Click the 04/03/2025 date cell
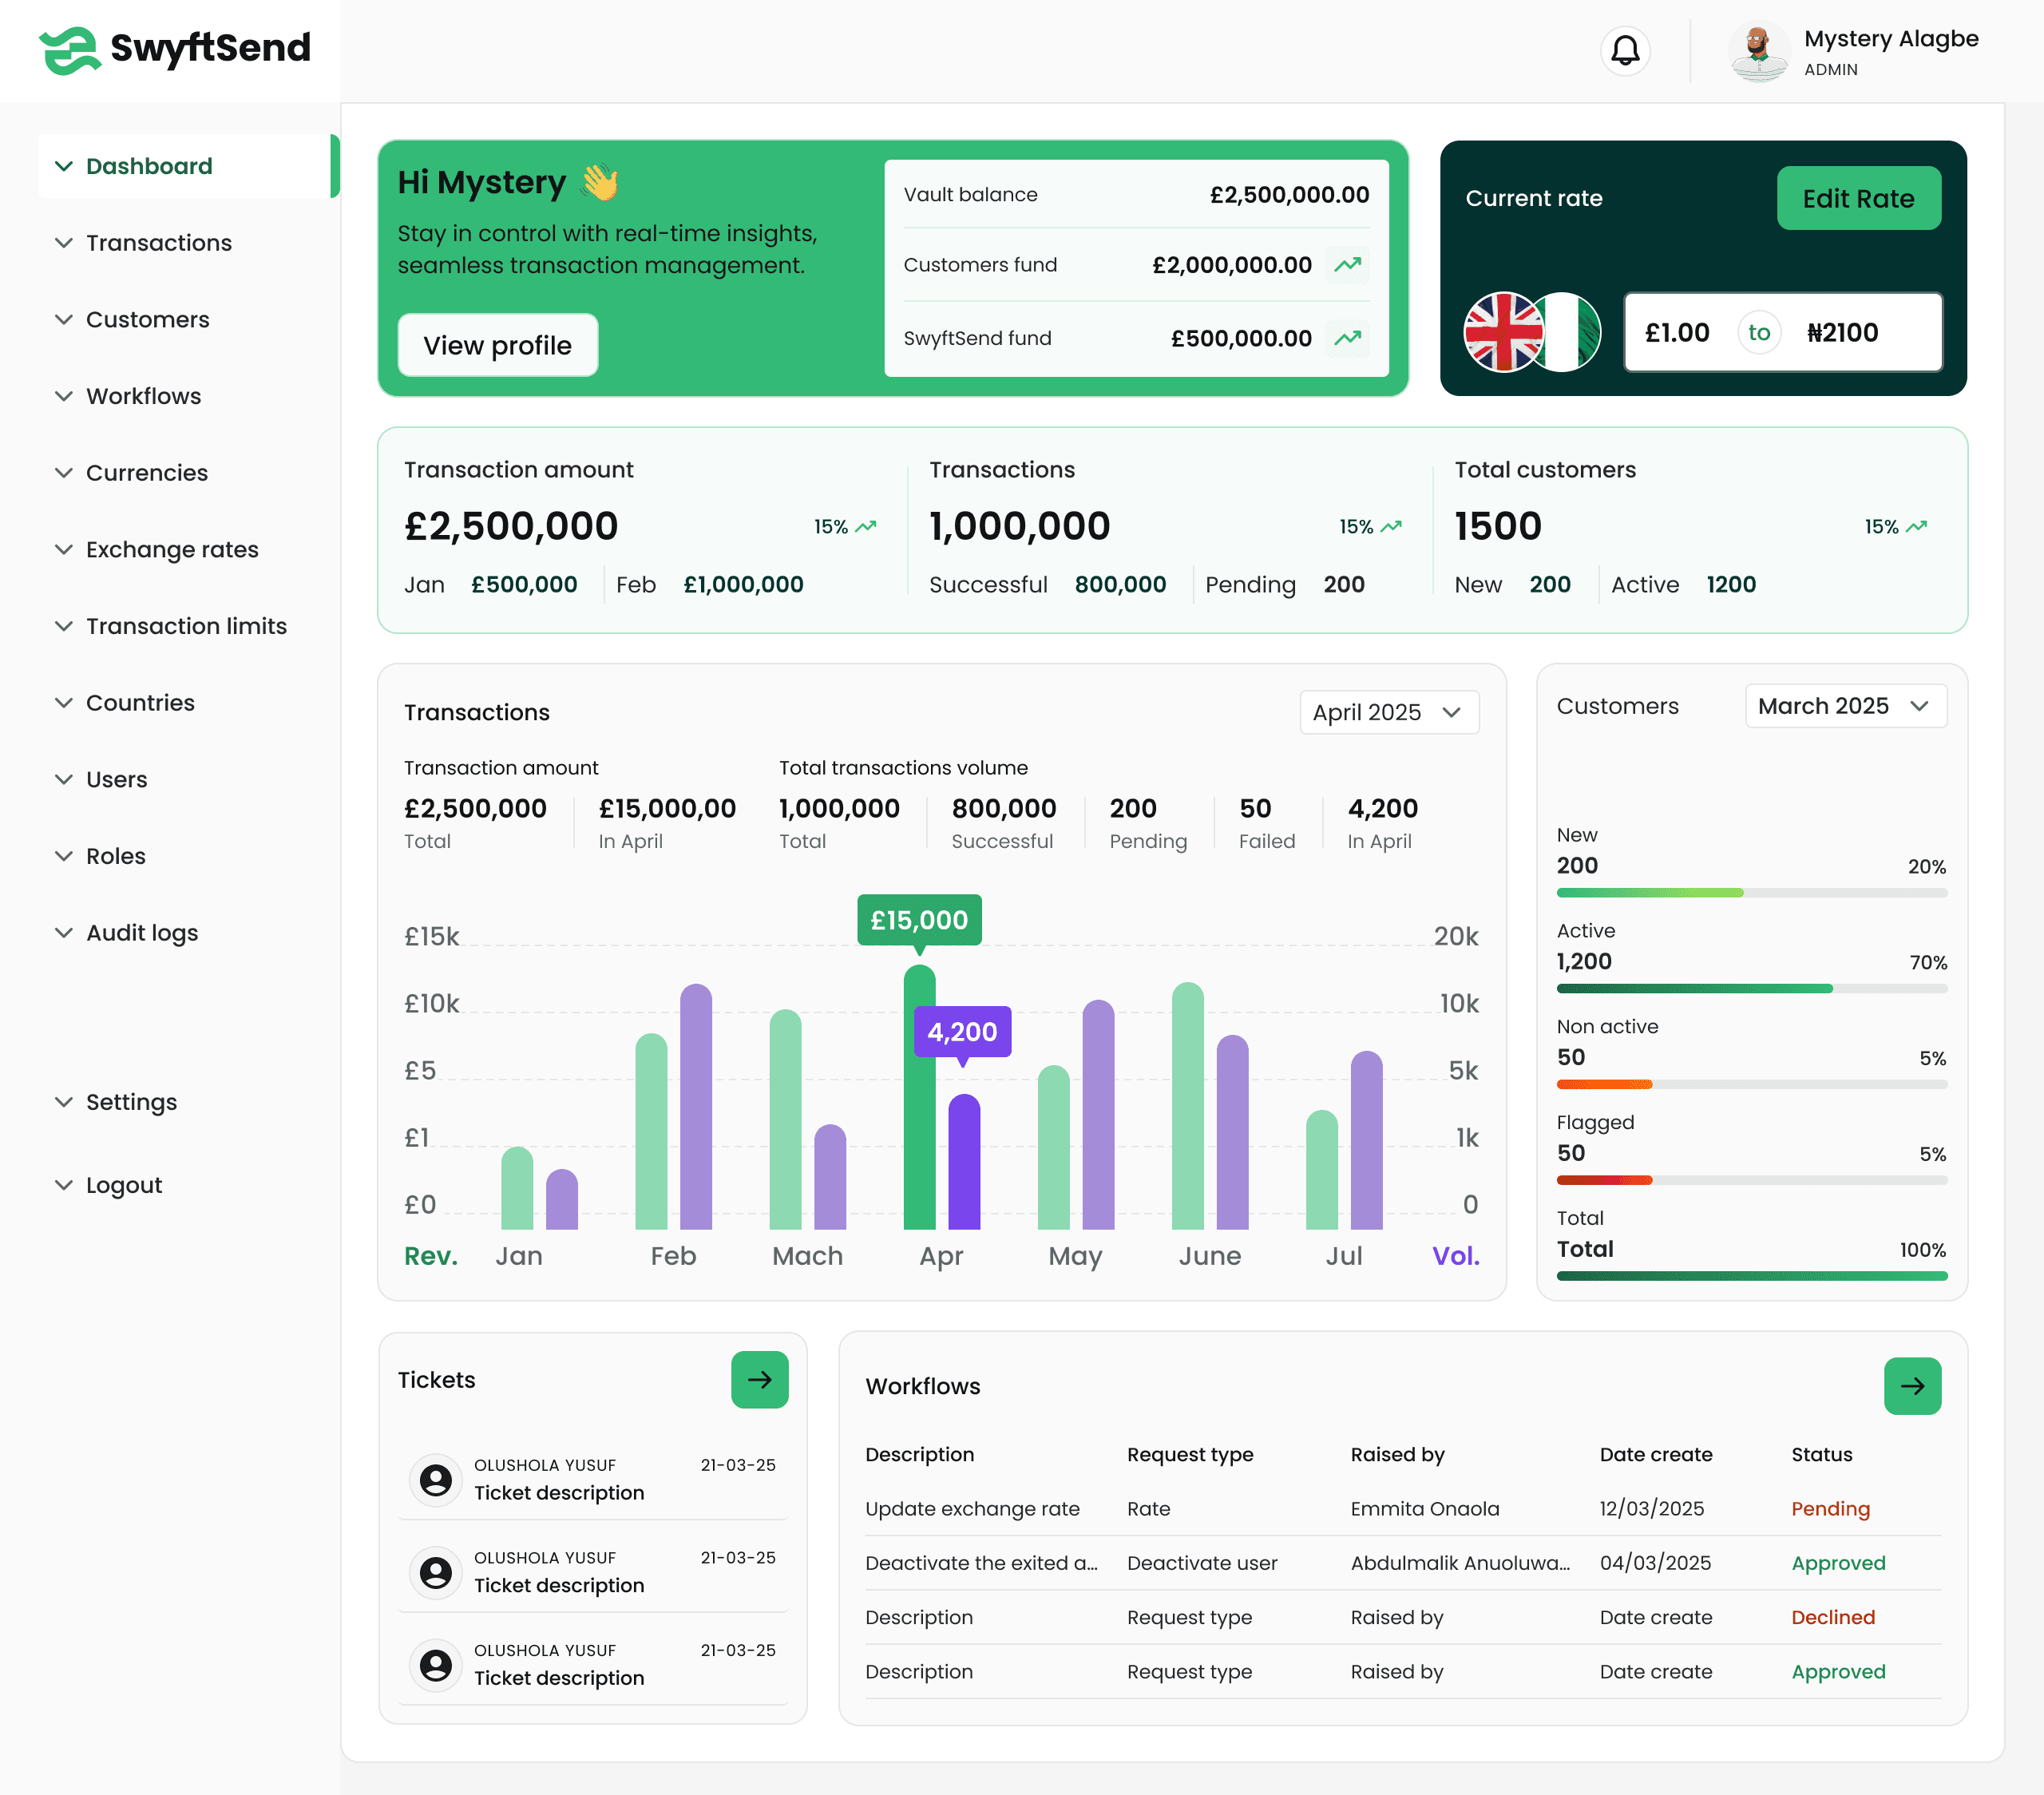This screenshot has width=2044, height=1795. [x=1655, y=1562]
